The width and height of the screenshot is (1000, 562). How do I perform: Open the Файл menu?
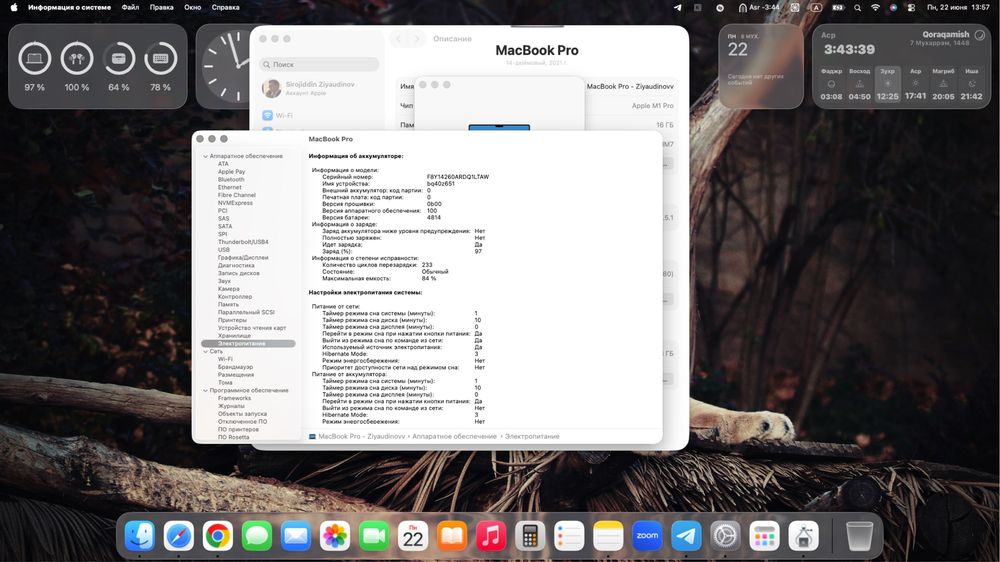(130, 8)
